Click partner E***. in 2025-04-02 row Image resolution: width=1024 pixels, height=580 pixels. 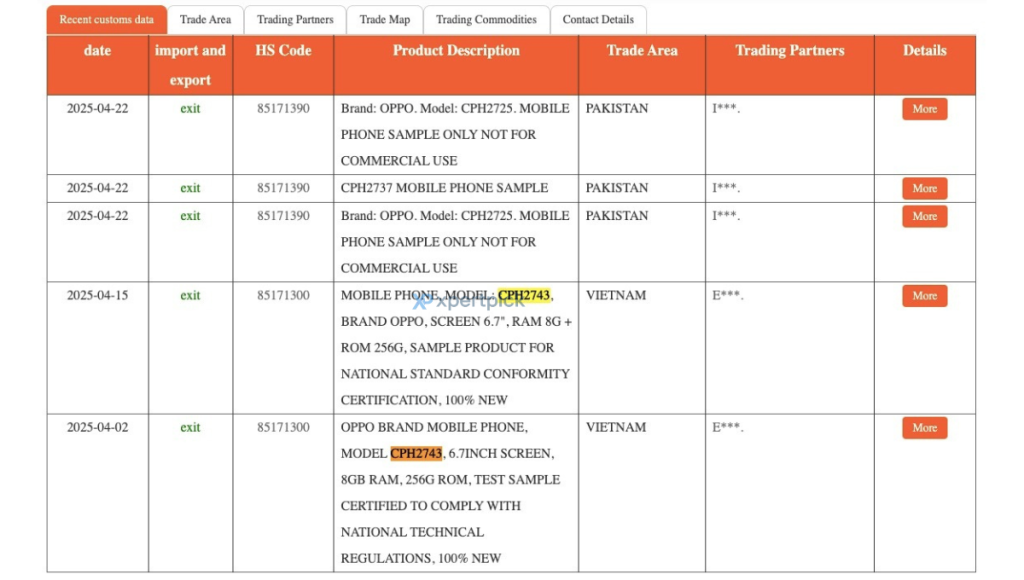728,427
